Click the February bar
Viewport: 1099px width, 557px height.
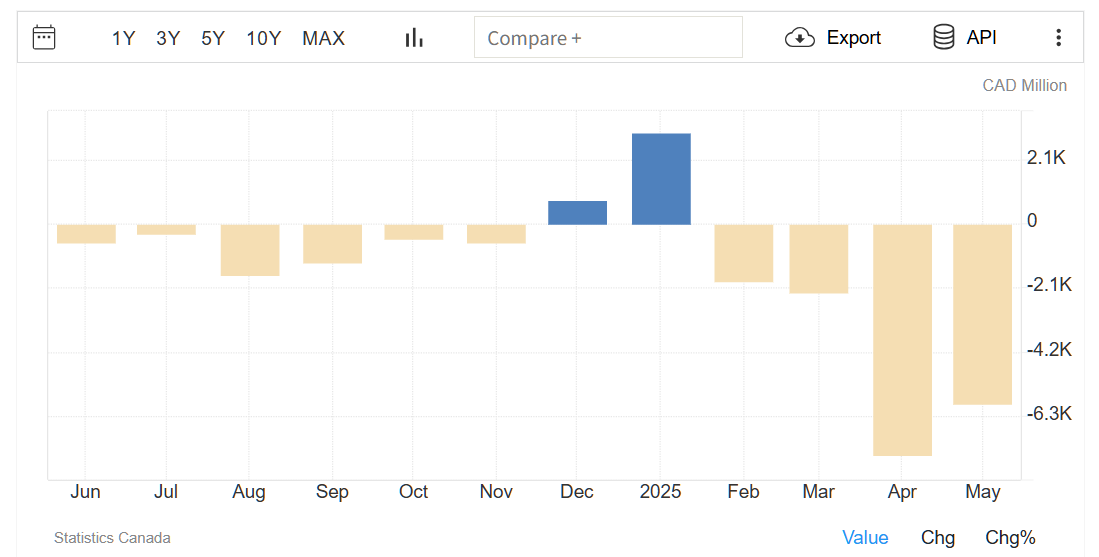click(744, 253)
